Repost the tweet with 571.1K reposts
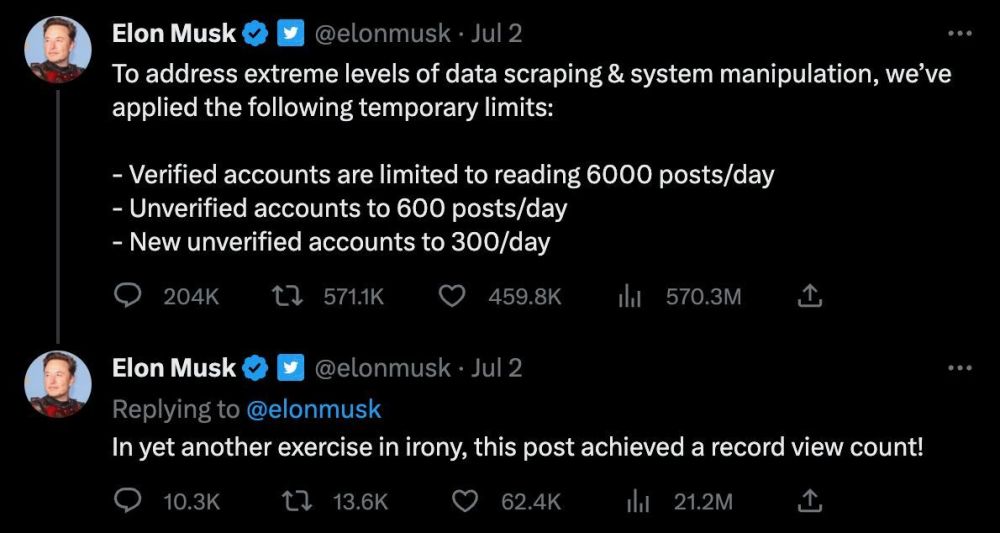This screenshot has width=1000, height=533. coord(283,296)
